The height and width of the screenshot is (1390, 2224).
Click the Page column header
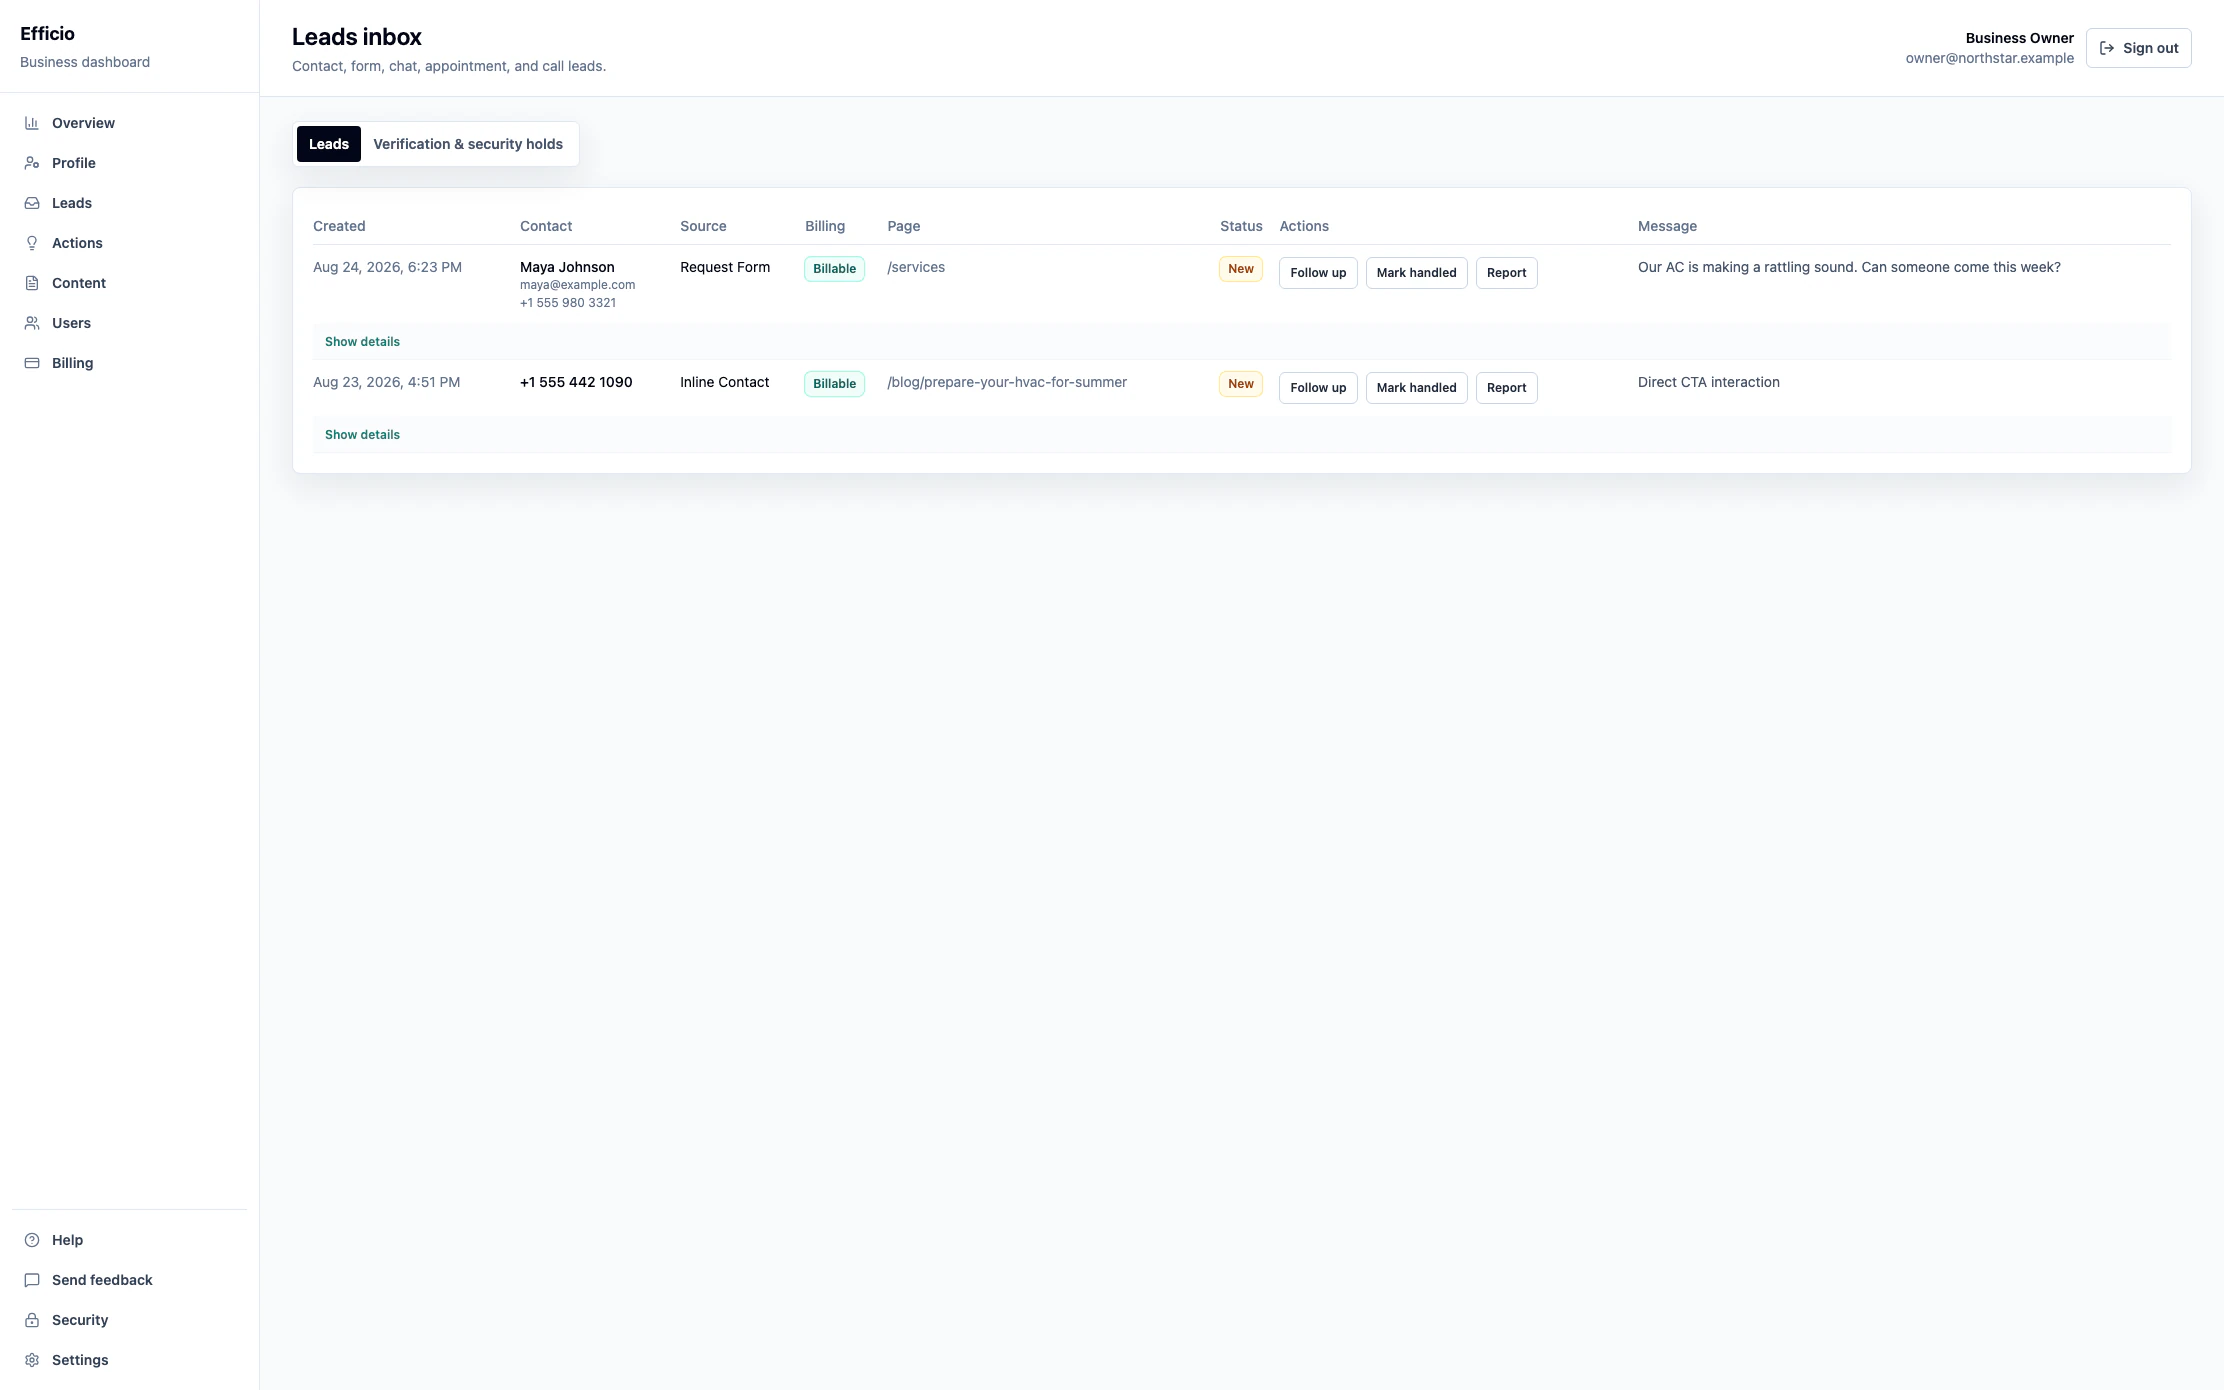pos(904,226)
